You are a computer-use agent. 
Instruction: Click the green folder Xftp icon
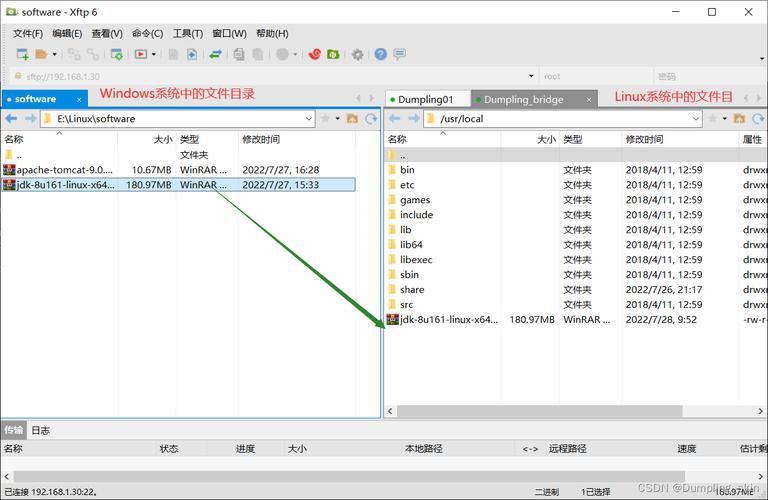pos(334,54)
